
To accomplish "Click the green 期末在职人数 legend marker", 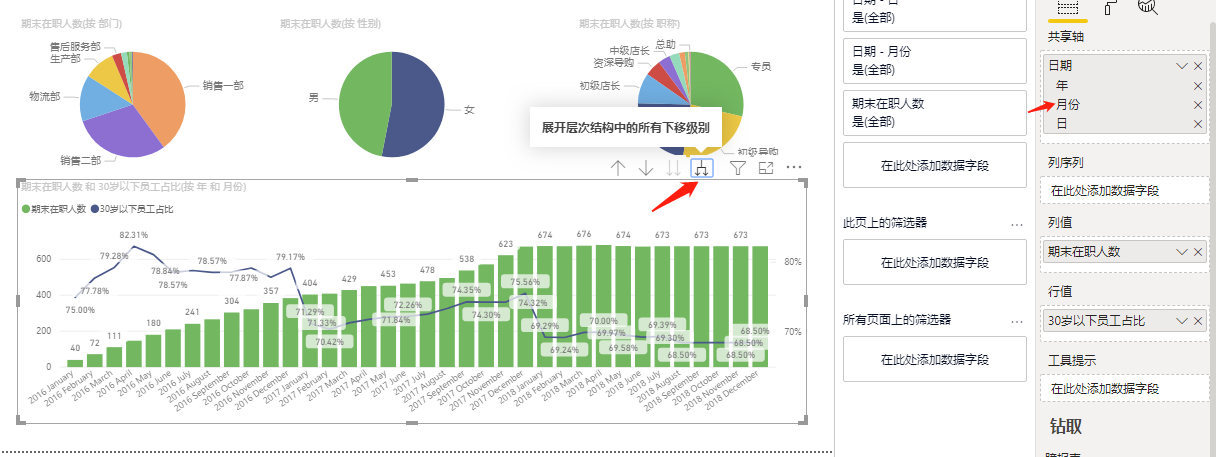I will click(x=25, y=209).
